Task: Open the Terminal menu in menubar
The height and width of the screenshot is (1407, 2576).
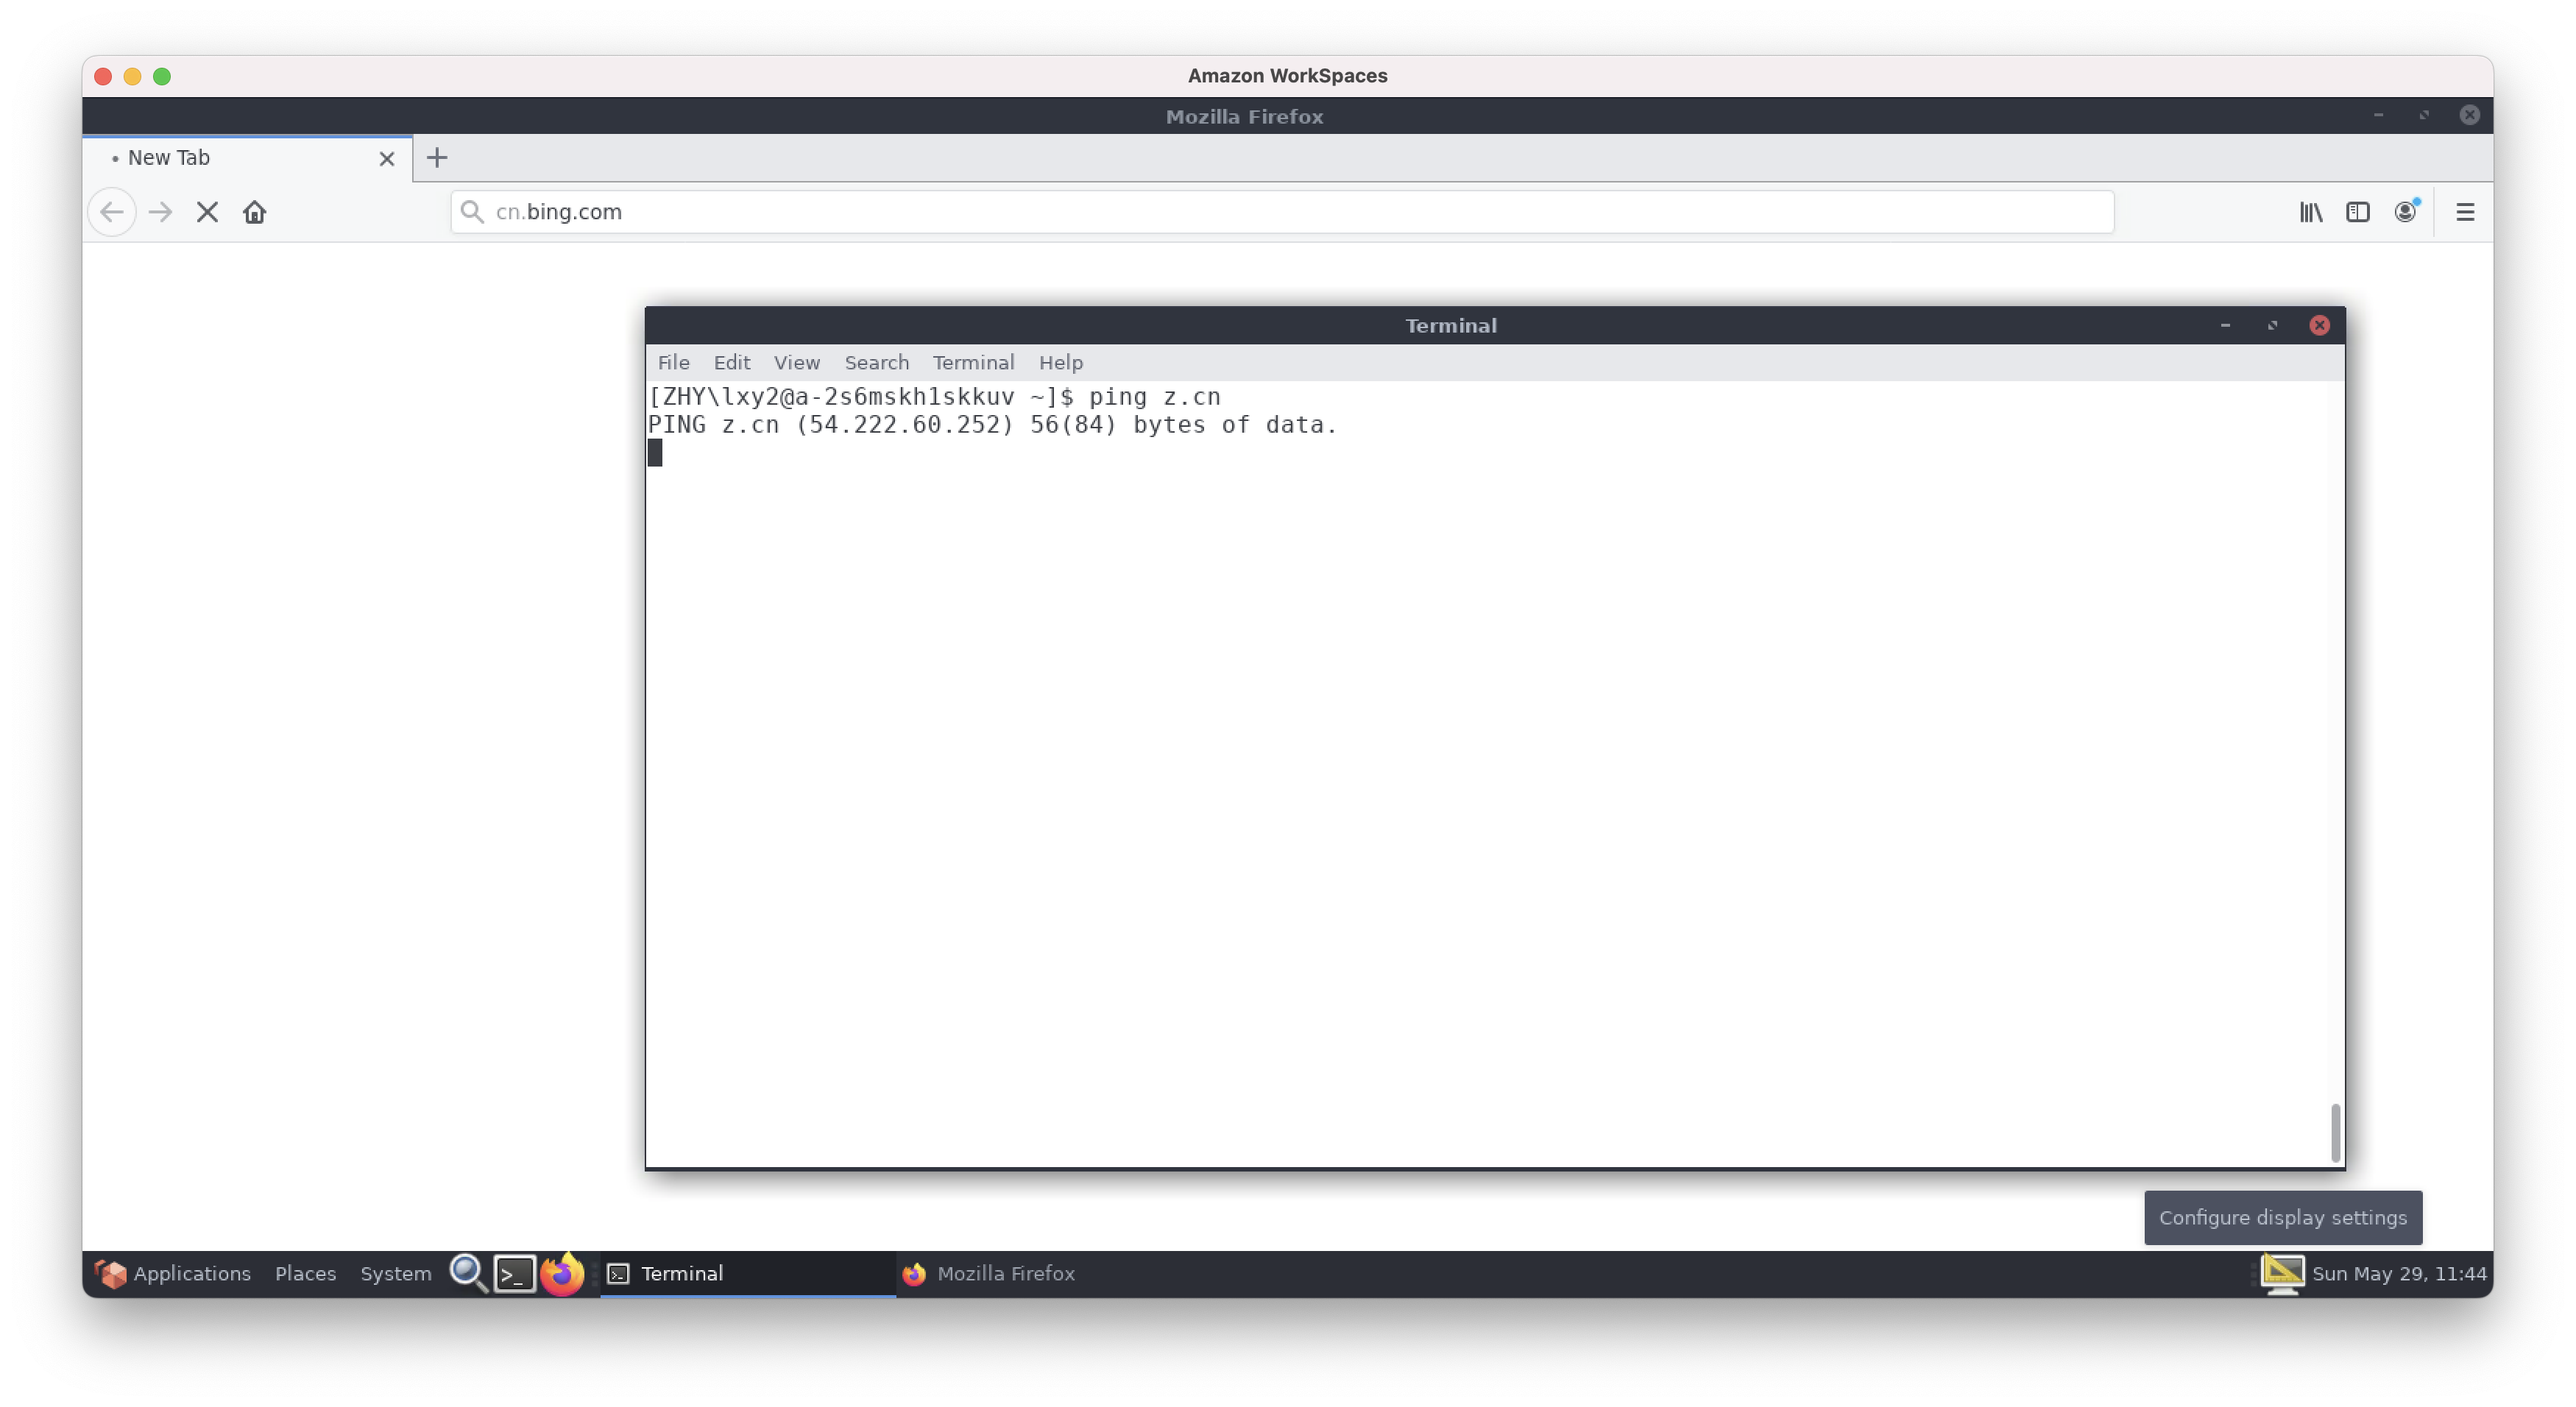Action: (x=973, y=362)
